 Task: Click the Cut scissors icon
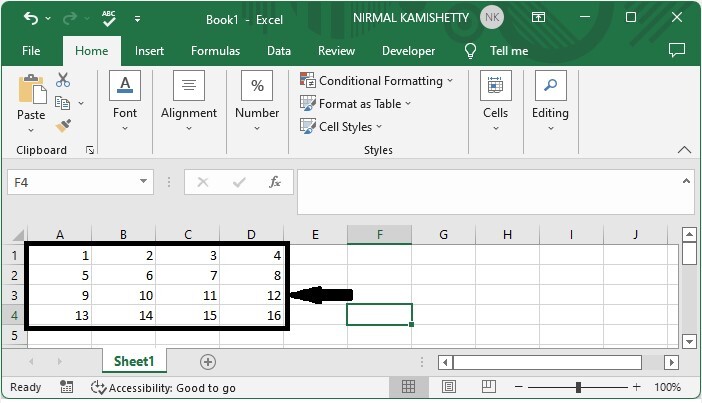(x=63, y=80)
